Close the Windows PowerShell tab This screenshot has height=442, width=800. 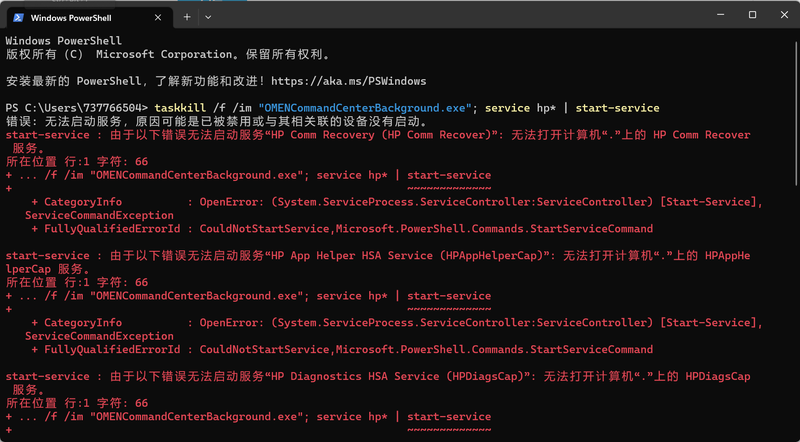click(x=159, y=17)
